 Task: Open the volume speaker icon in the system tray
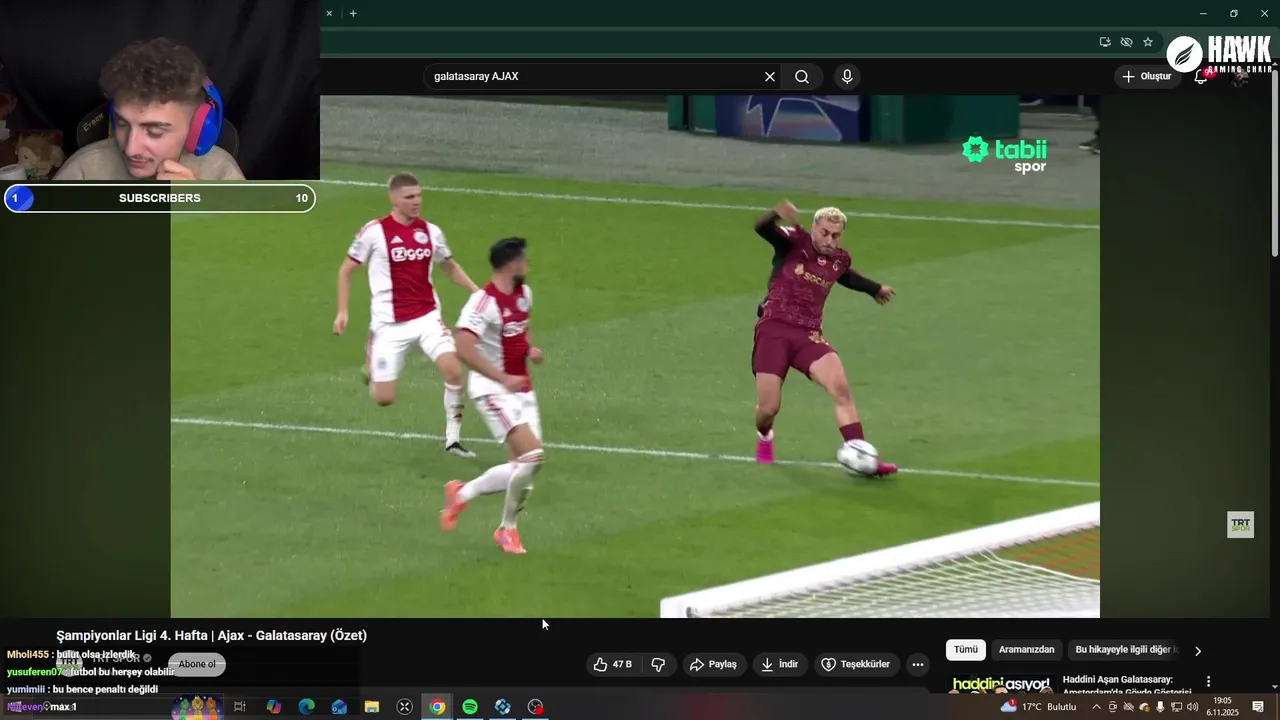point(1193,707)
